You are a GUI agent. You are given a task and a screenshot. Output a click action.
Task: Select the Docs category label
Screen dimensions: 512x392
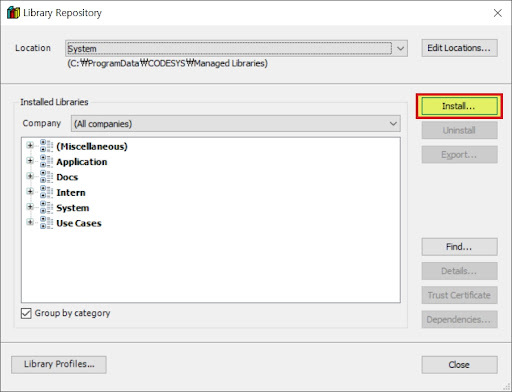(67, 177)
